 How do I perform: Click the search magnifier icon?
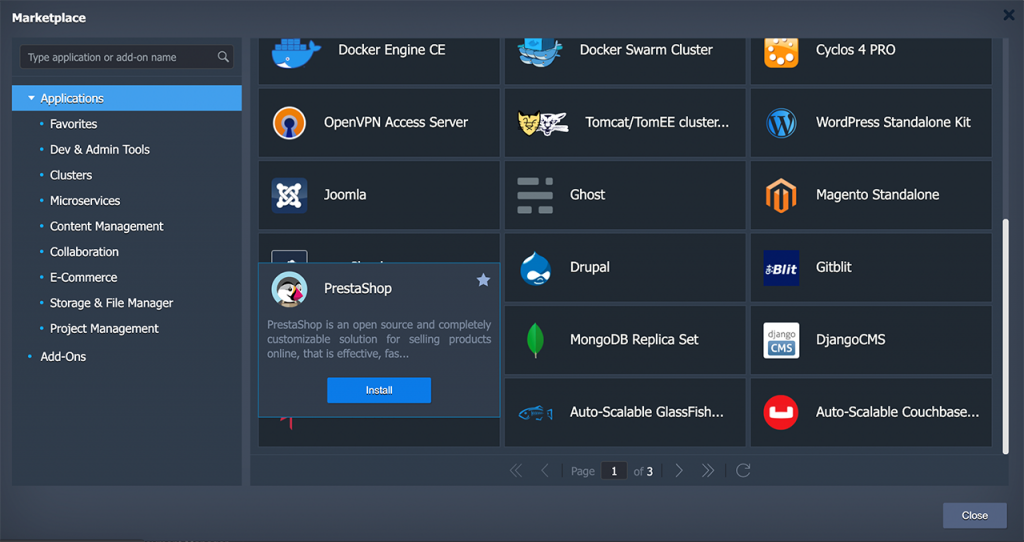(223, 57)
